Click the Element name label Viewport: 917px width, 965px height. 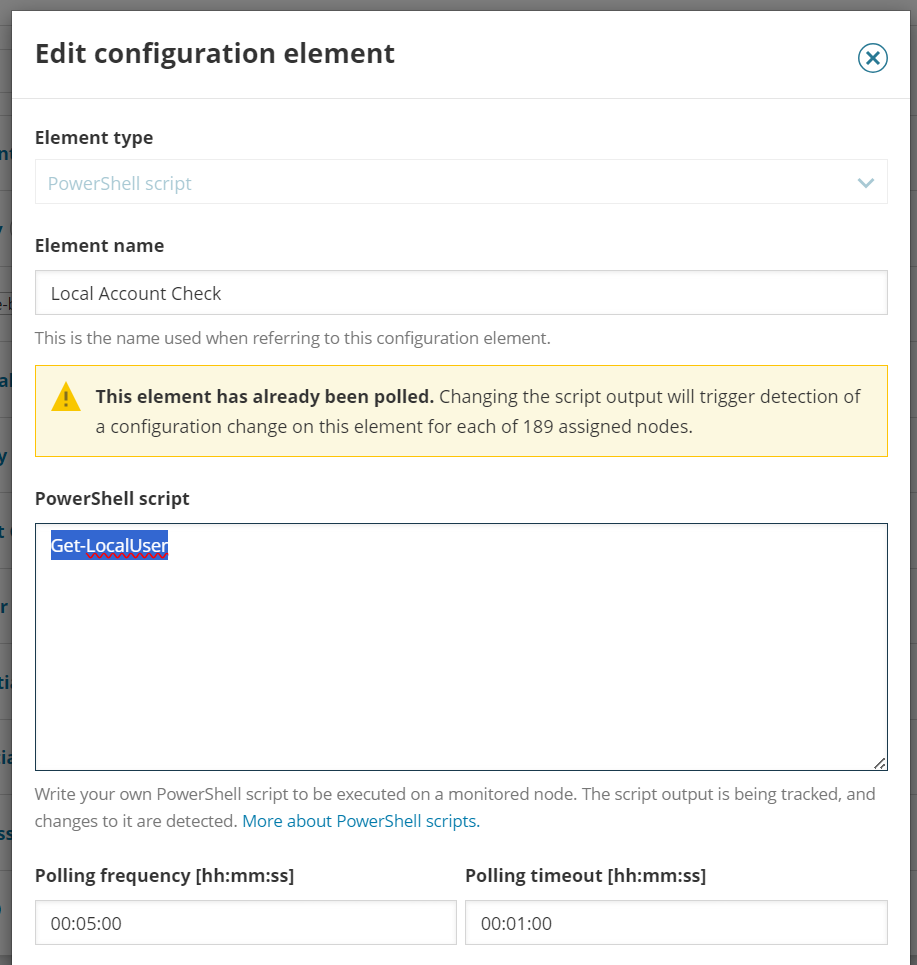click(99, 246)
